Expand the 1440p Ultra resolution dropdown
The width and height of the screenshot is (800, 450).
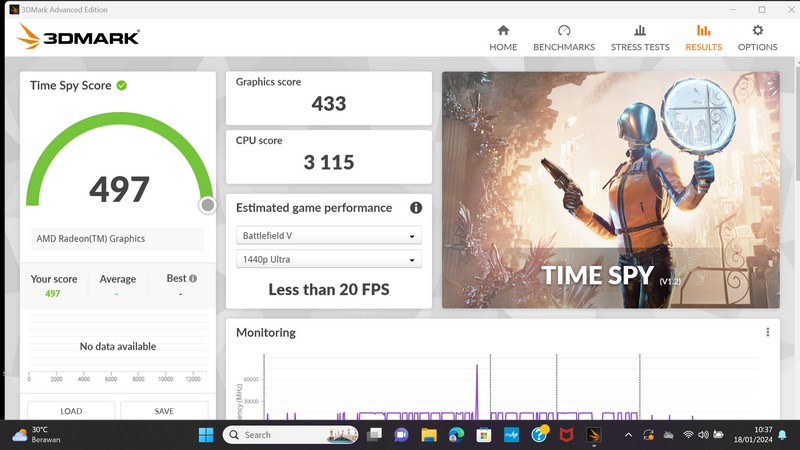pyautogui.click(x=329, y=260)
